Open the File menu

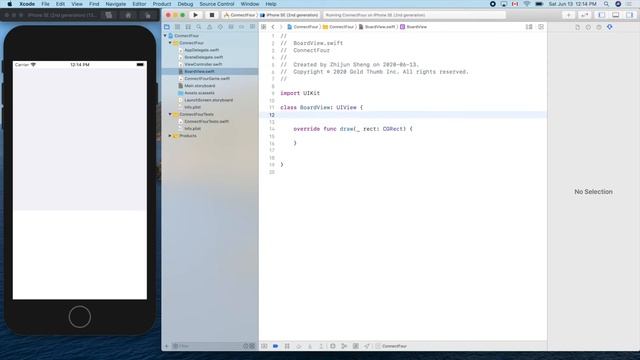point(45,4)
